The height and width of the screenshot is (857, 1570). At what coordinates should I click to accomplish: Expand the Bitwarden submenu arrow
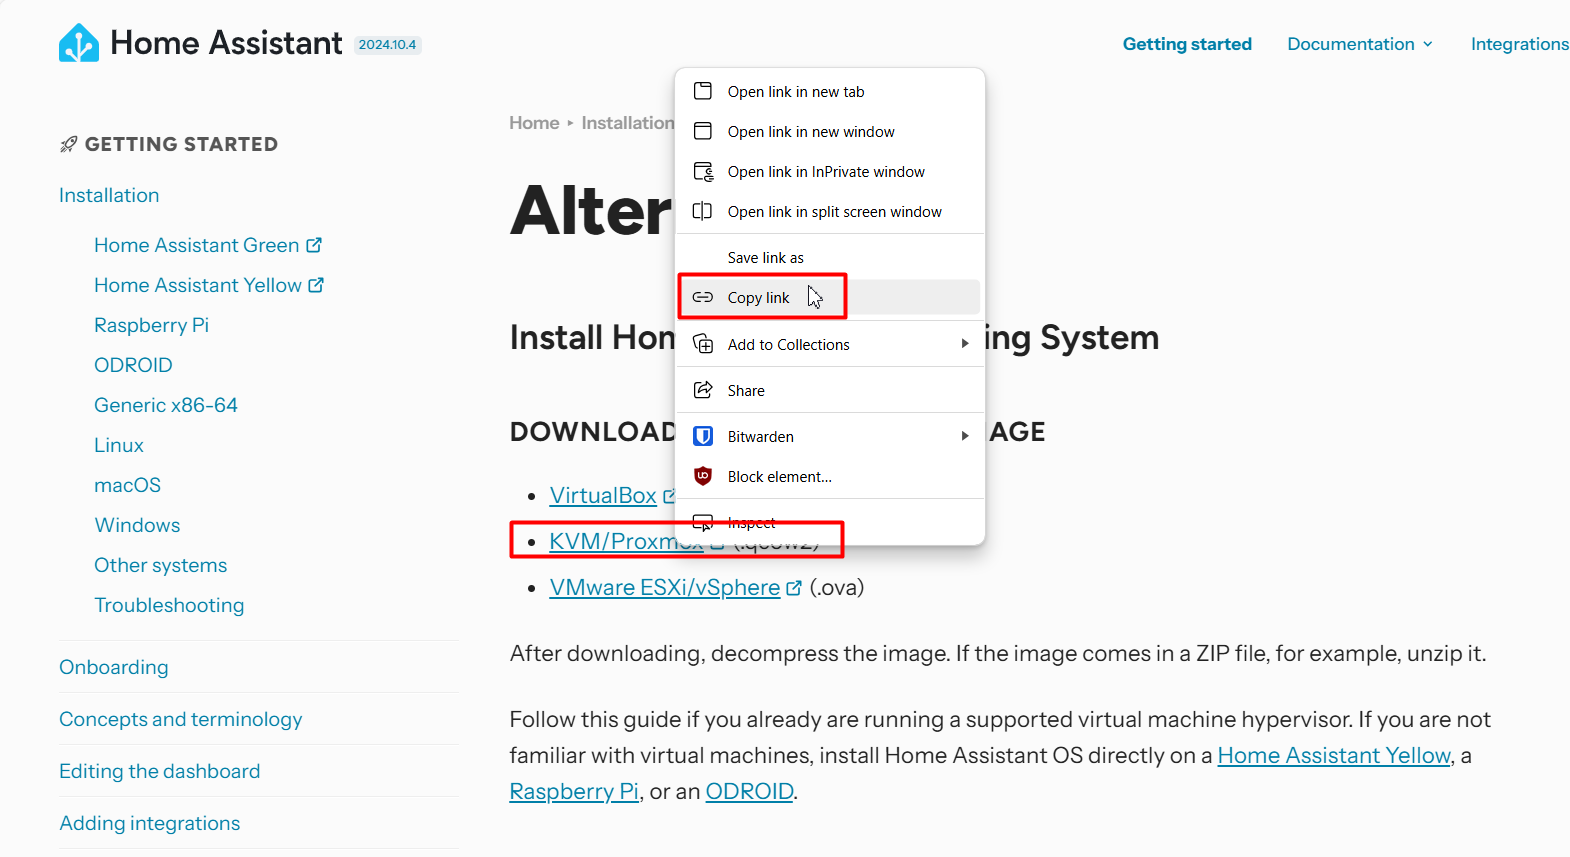(x=965, y=436)
